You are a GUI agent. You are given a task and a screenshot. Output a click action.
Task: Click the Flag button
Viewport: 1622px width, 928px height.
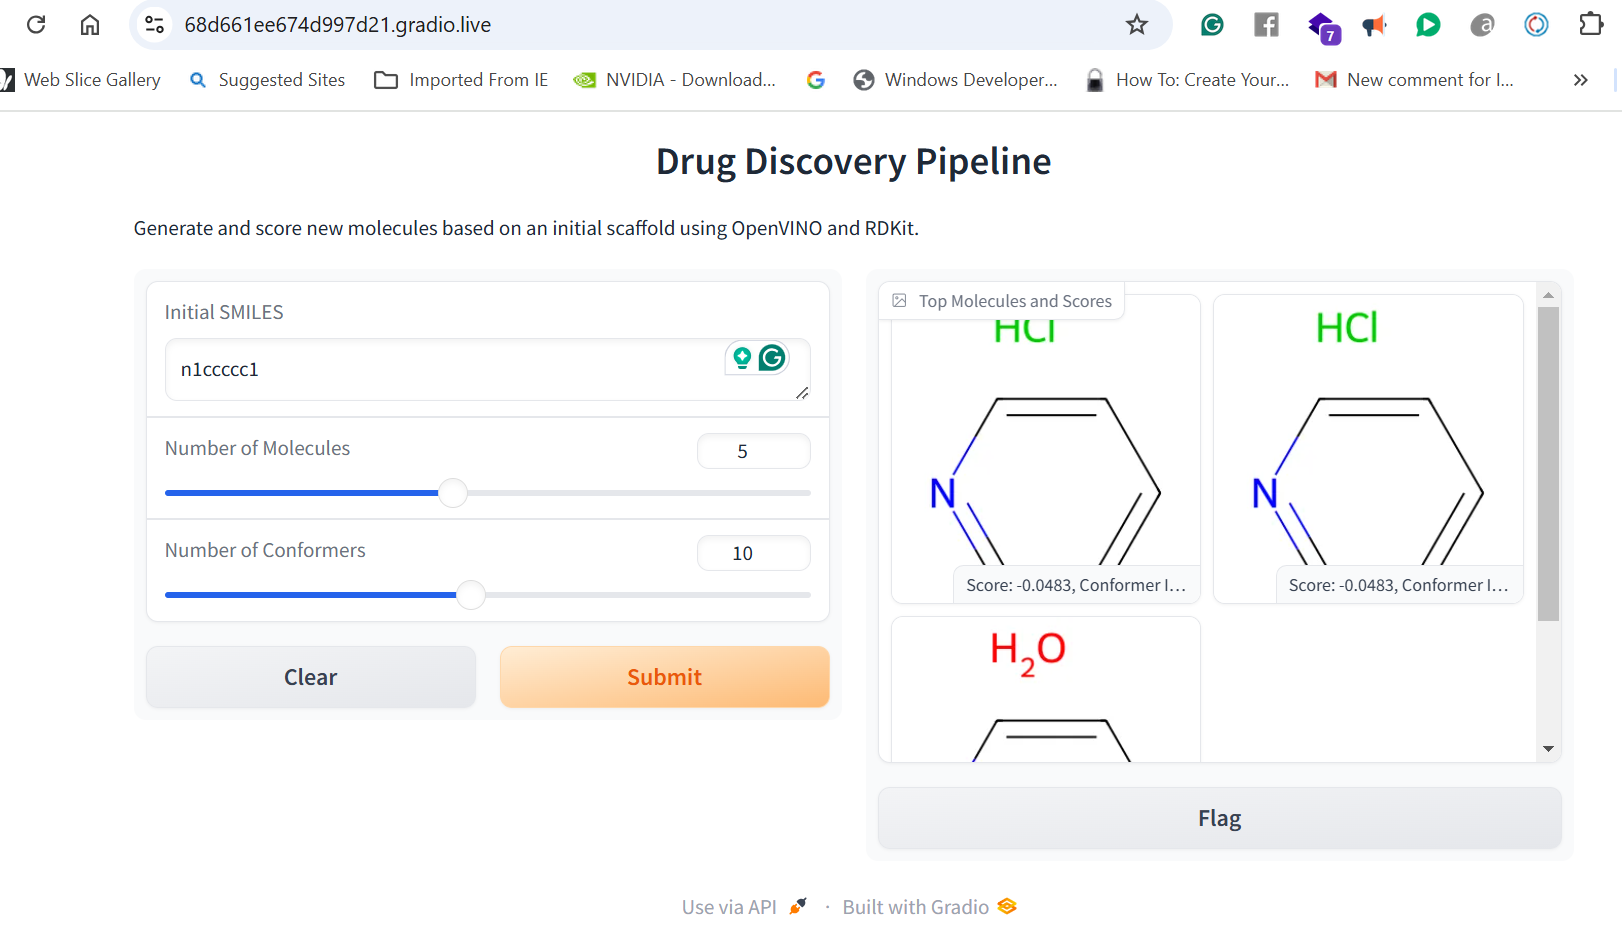click(x=1219, y=818)
